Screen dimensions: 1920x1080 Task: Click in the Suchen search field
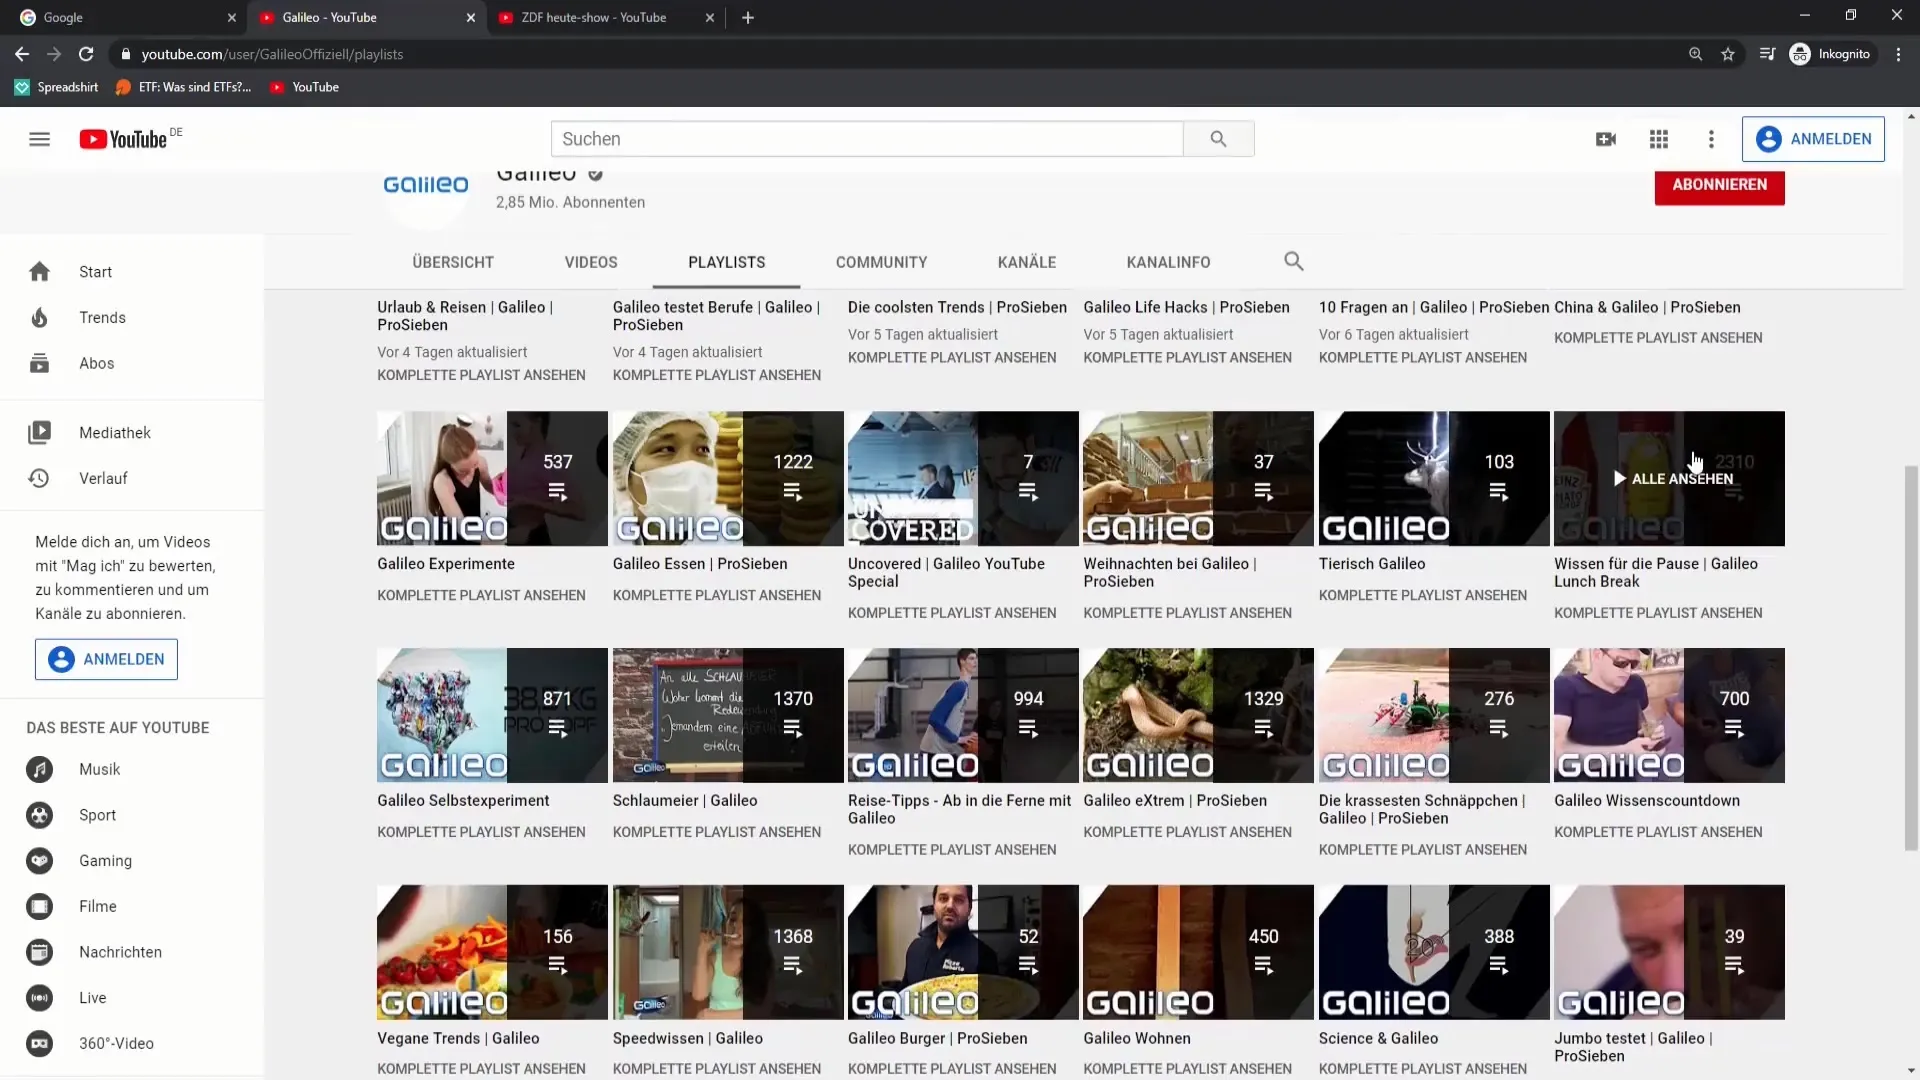(867, 139)
